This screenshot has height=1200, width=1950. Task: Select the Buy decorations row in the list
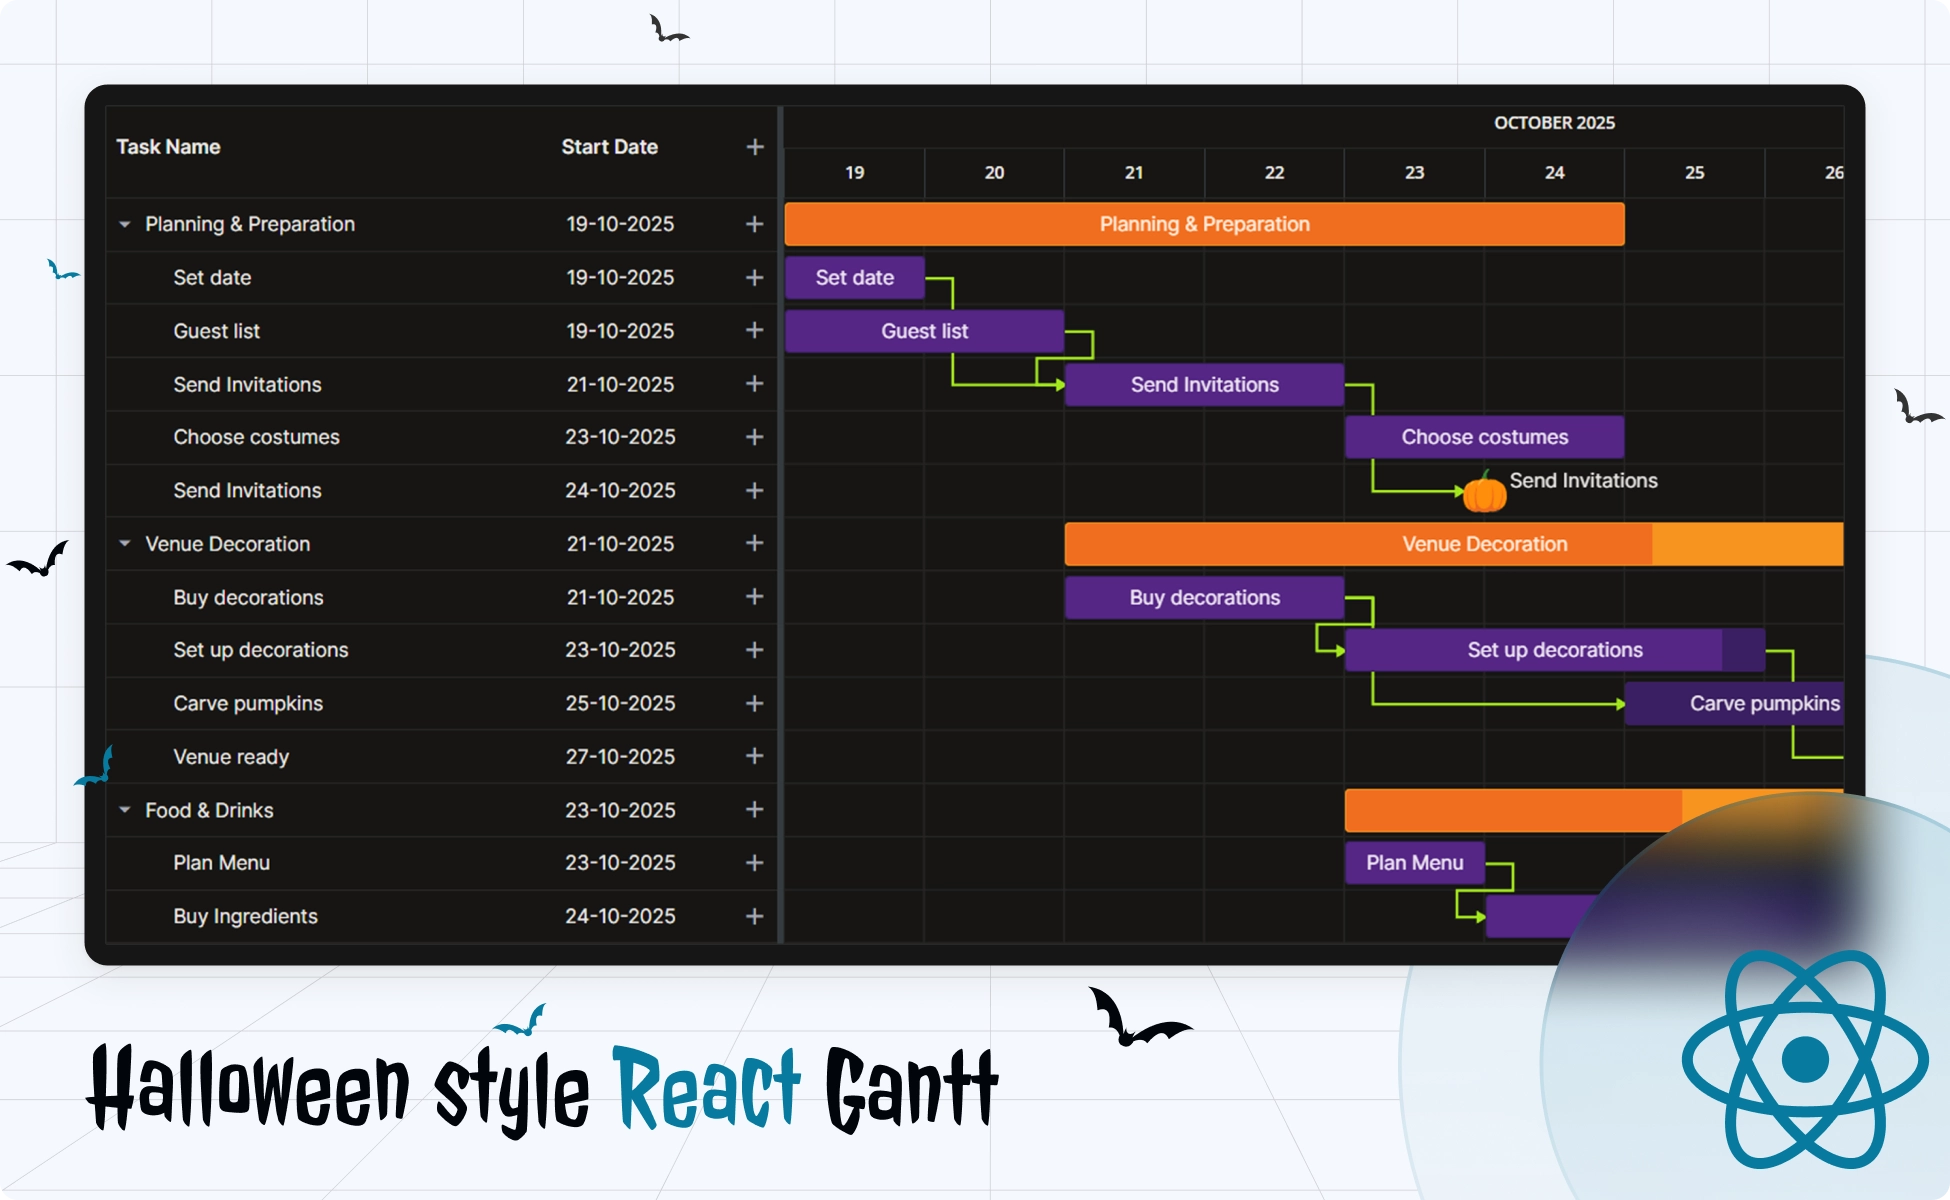pos(248,597)
